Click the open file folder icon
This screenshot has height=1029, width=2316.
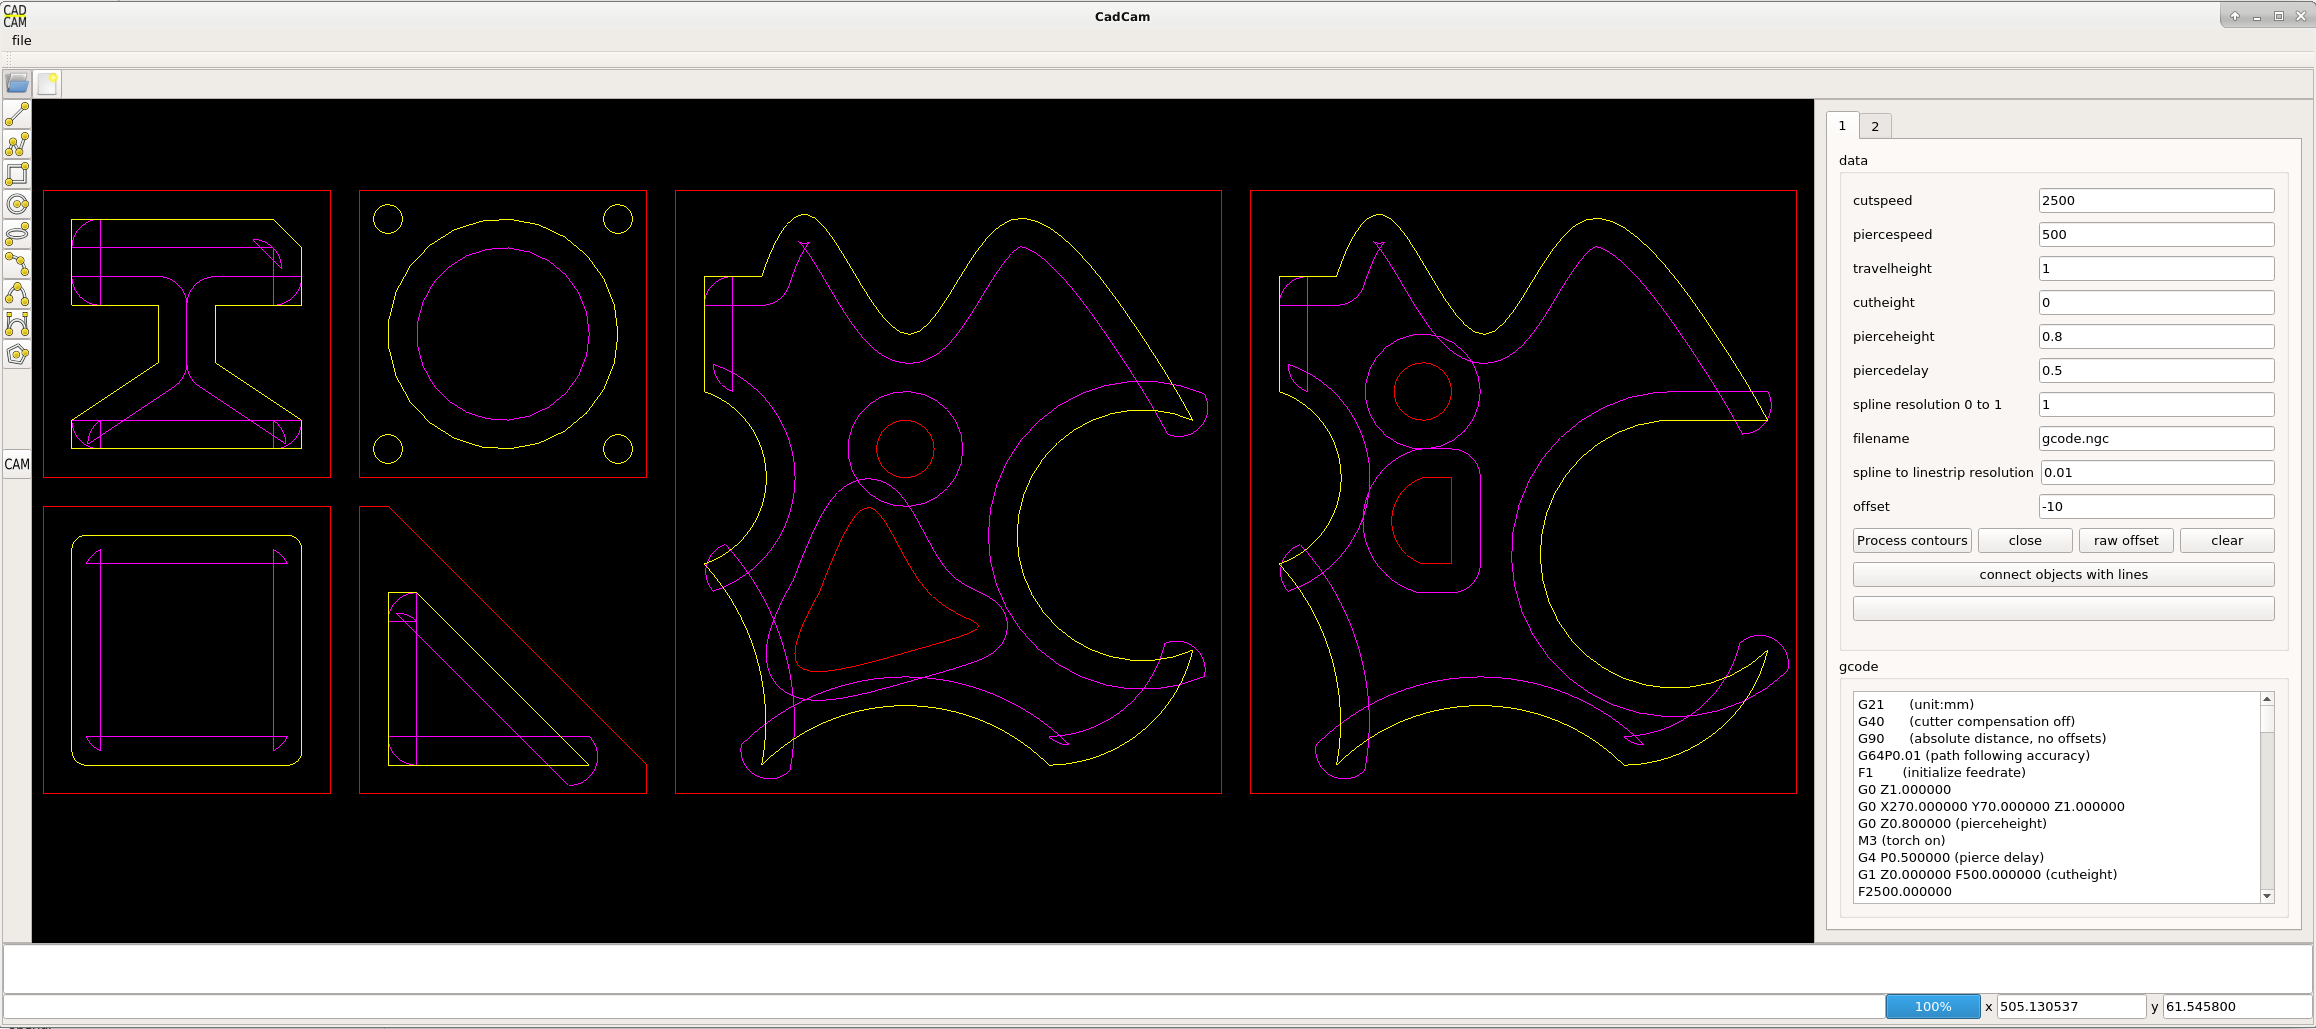pos(17,83)
